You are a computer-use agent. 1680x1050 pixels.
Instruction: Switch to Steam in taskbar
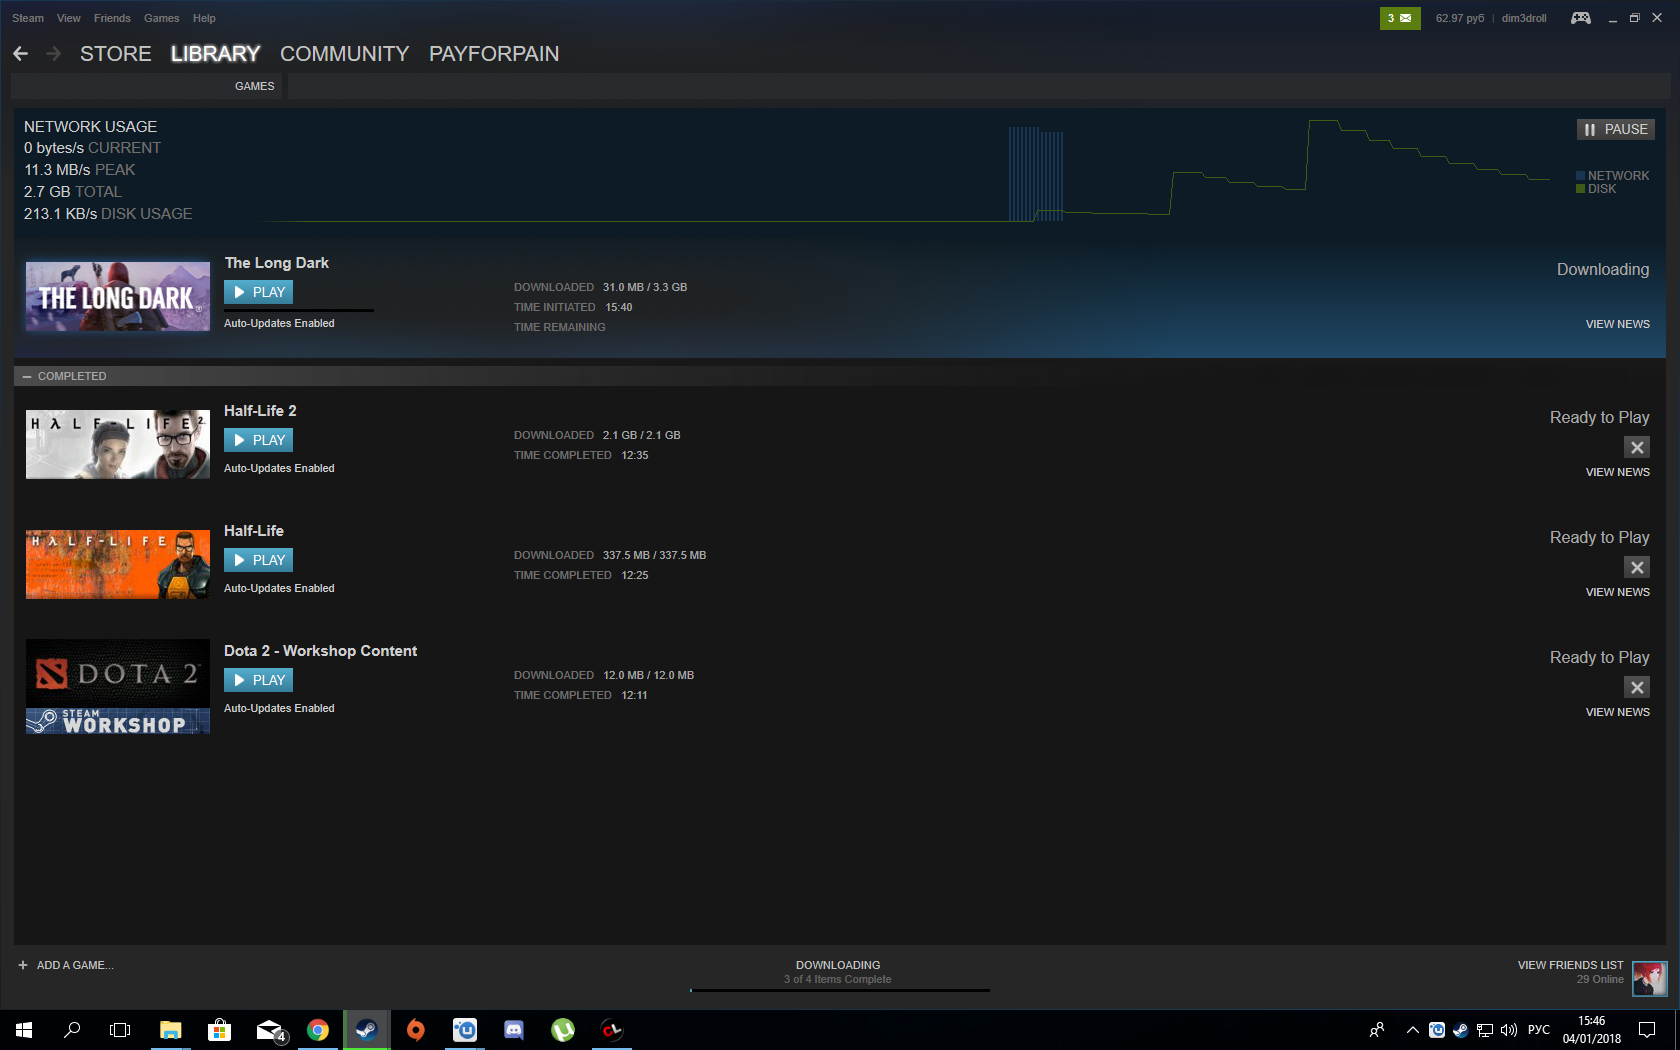367,1030
